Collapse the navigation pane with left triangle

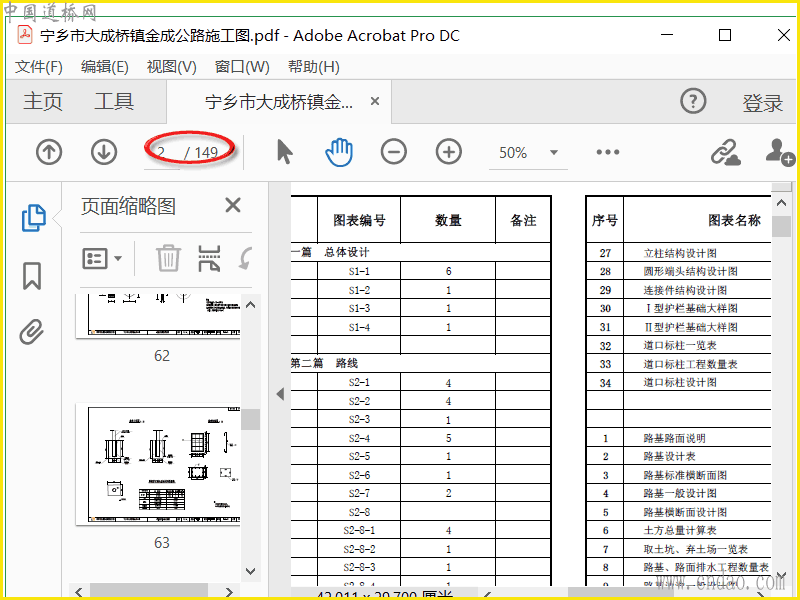280,394
